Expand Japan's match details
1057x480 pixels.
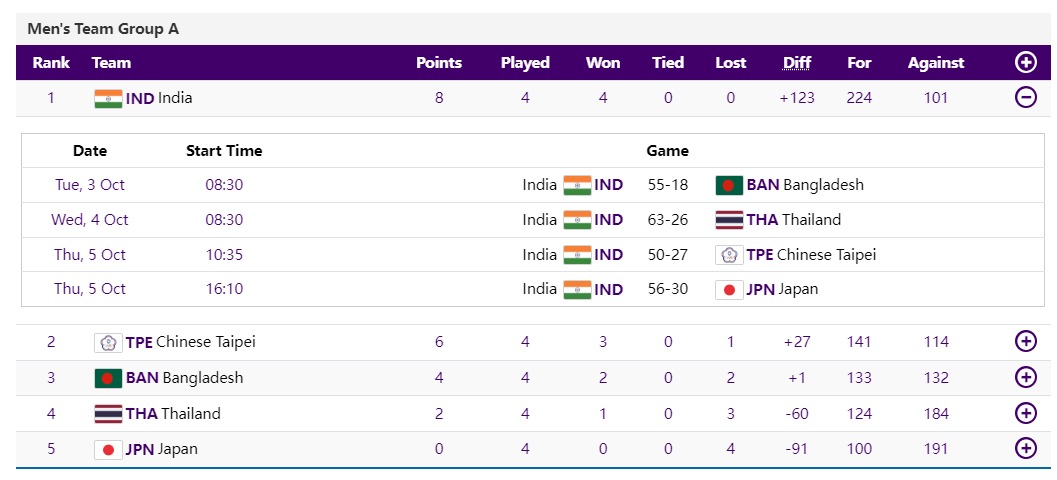pos(1025,449)
